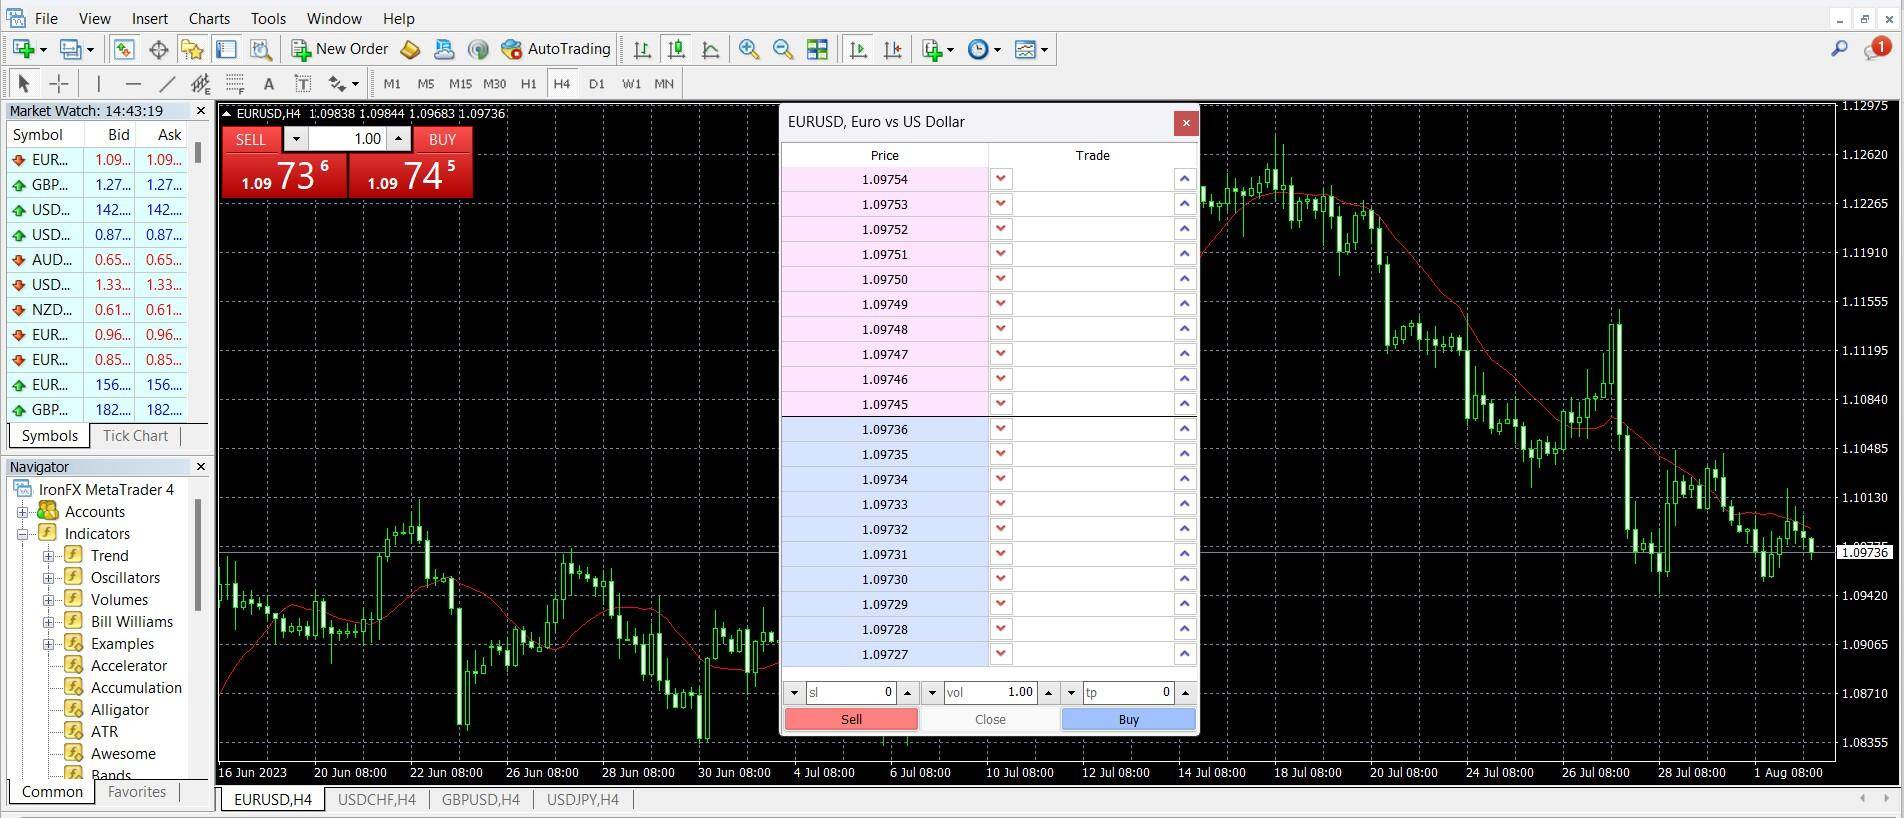Select the Text Label tool
The height and width of the screenshot is (818, 1904).
coord(302,84)
